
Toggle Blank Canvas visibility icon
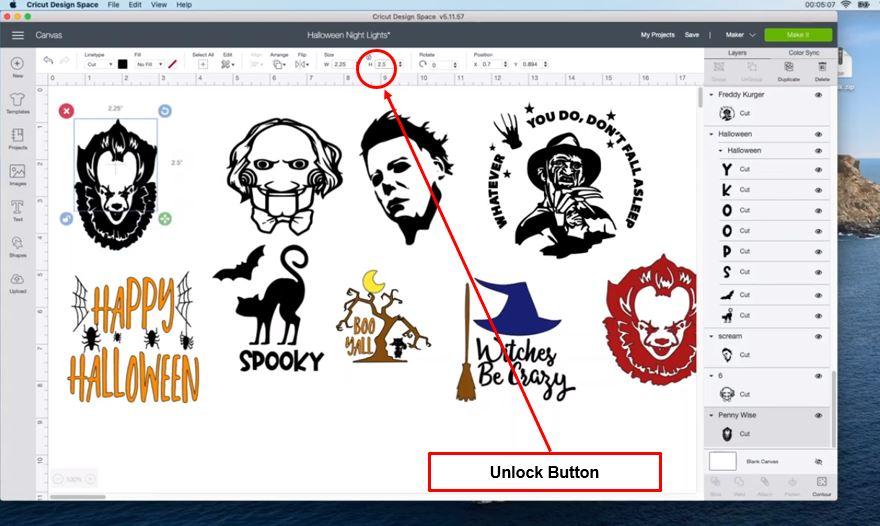click(x=818, y=461)
